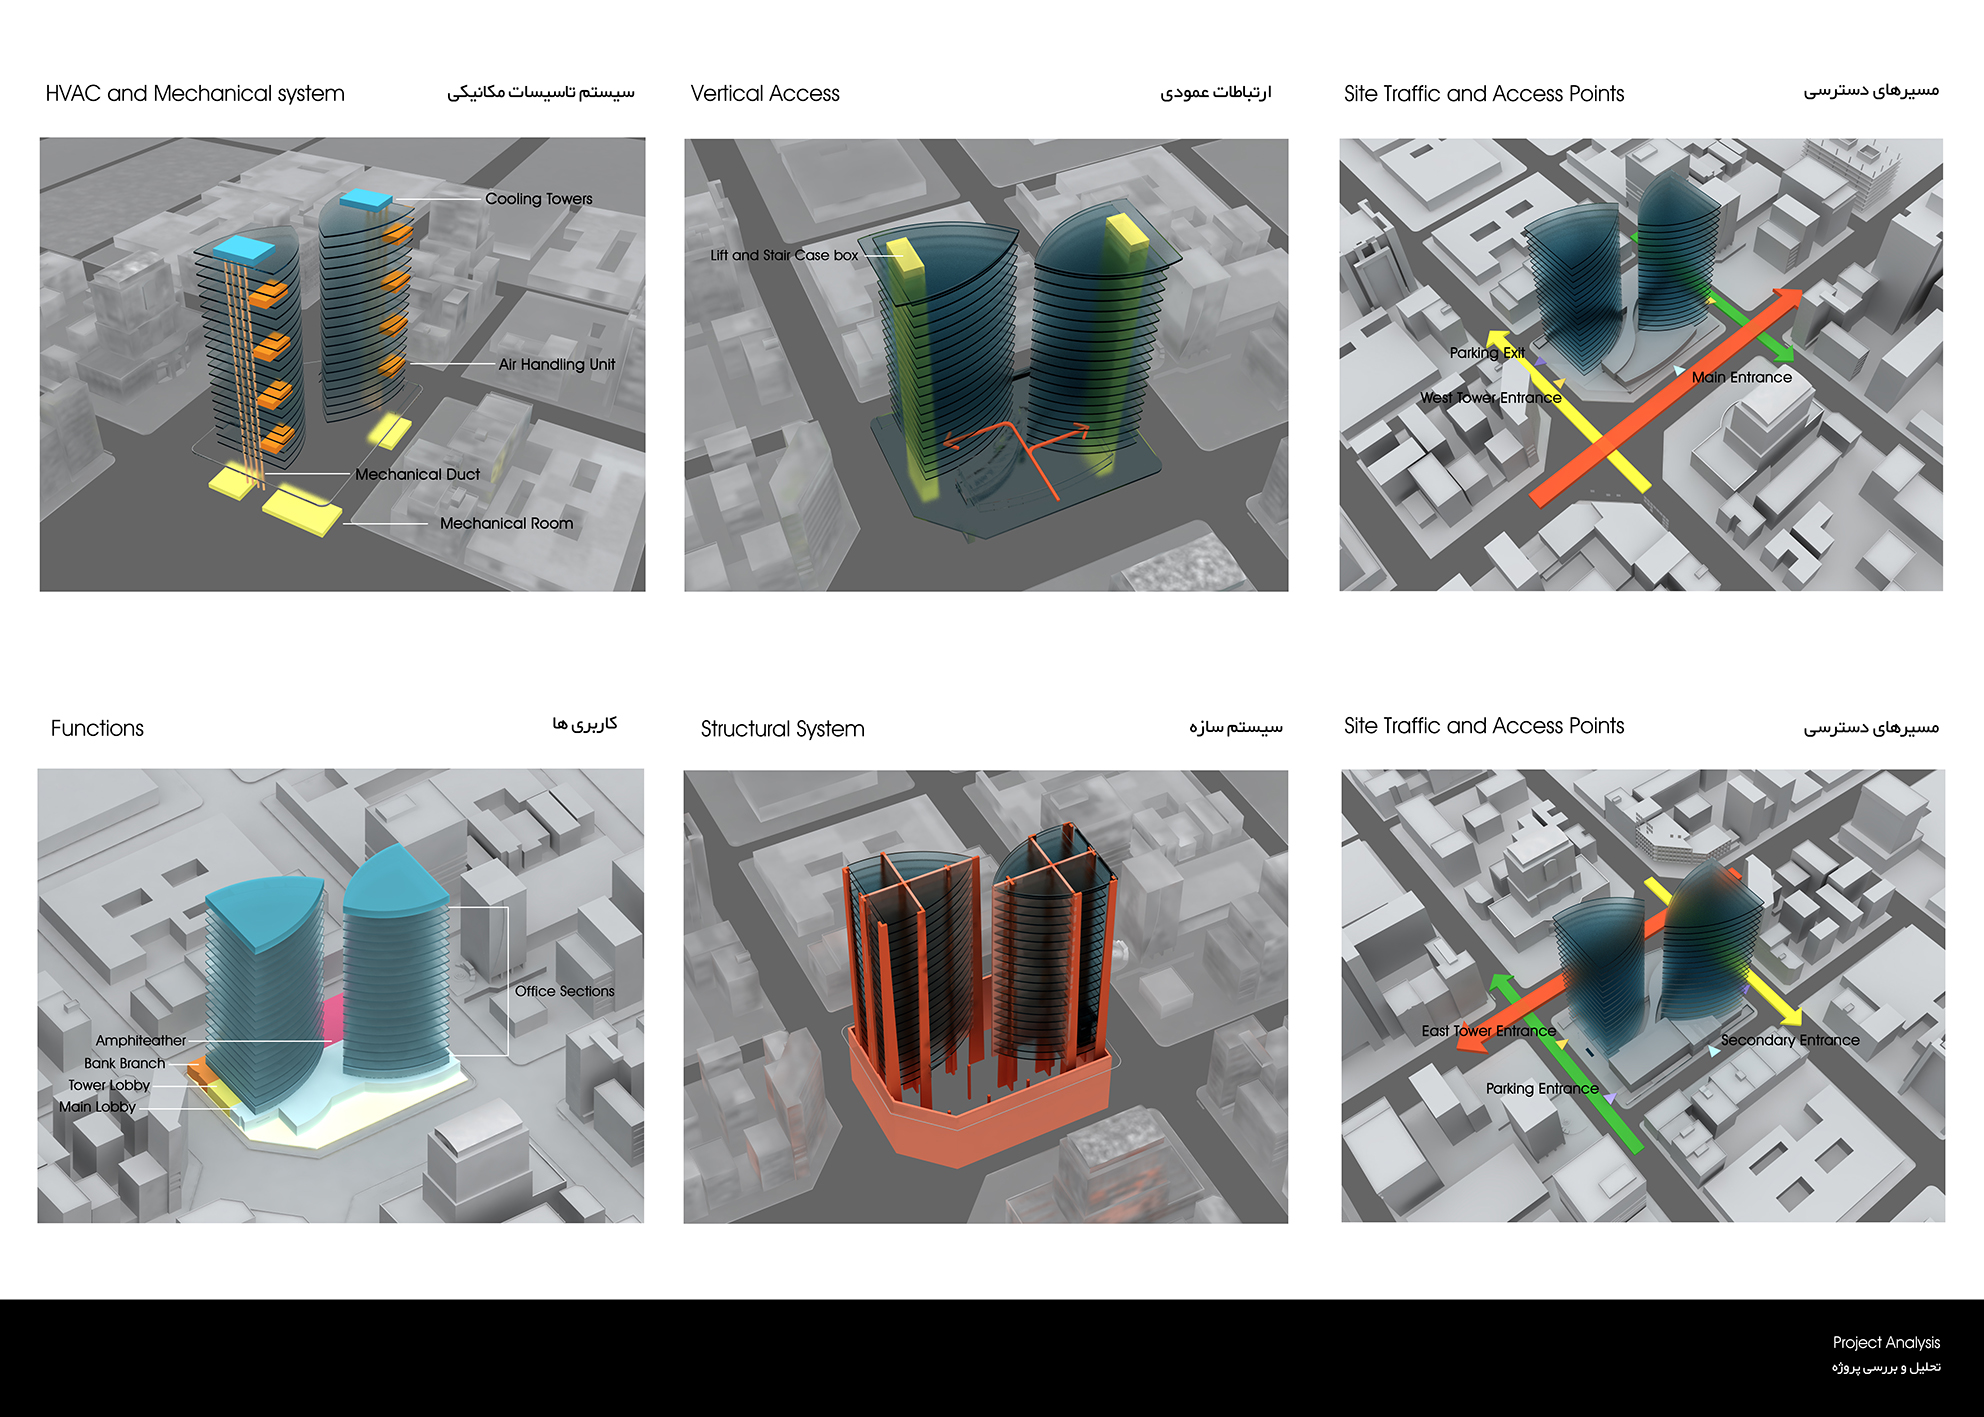1984x1417 pixels.
Task: Click the 'Mechanical Duct' label
Action: pos(417,474)
